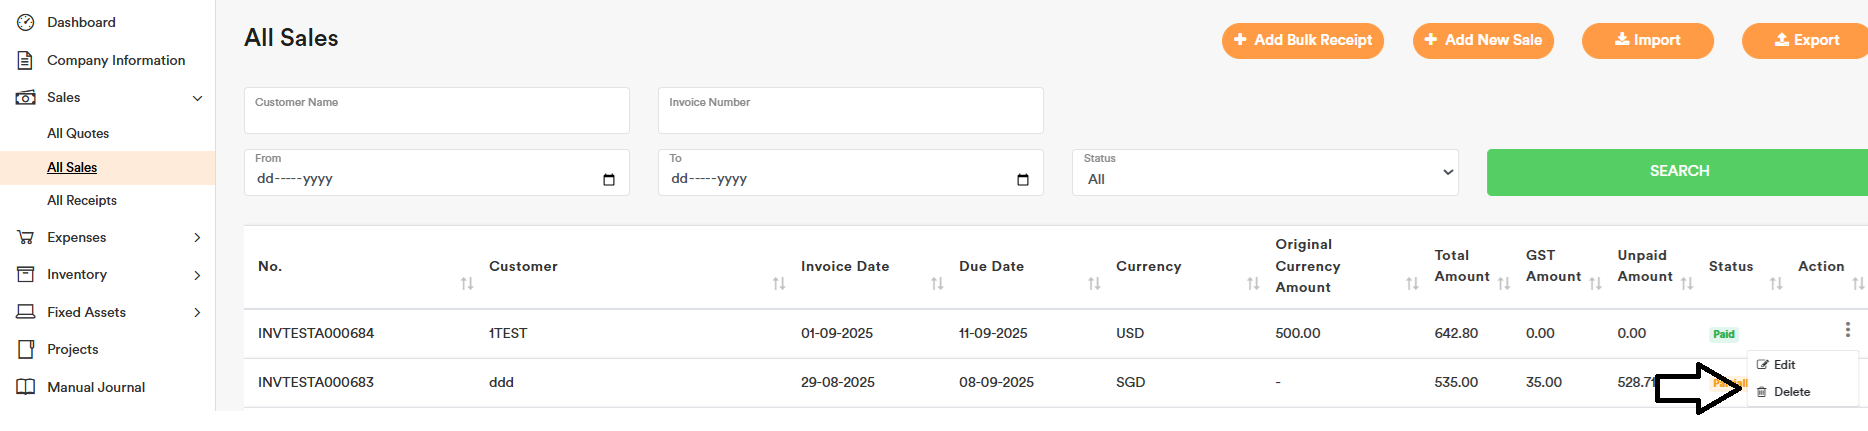Viewport: 1868px width, 431px height.
Task: Select Edit from the action menu
Action: pos(1784,365)
